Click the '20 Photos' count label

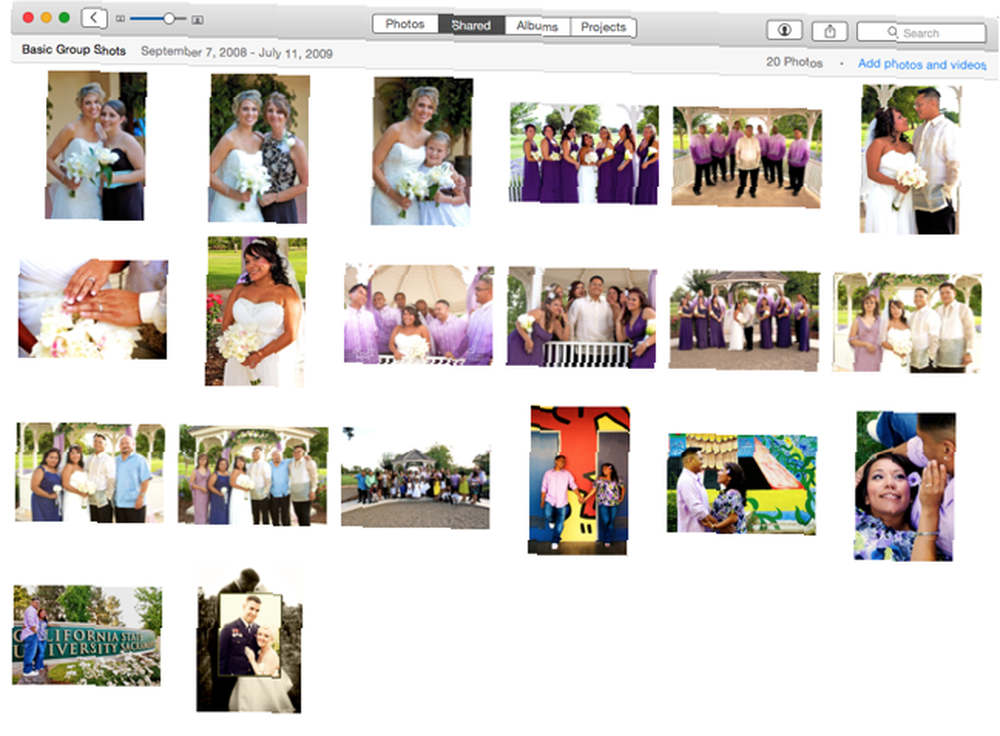click(x=794, y=62)
